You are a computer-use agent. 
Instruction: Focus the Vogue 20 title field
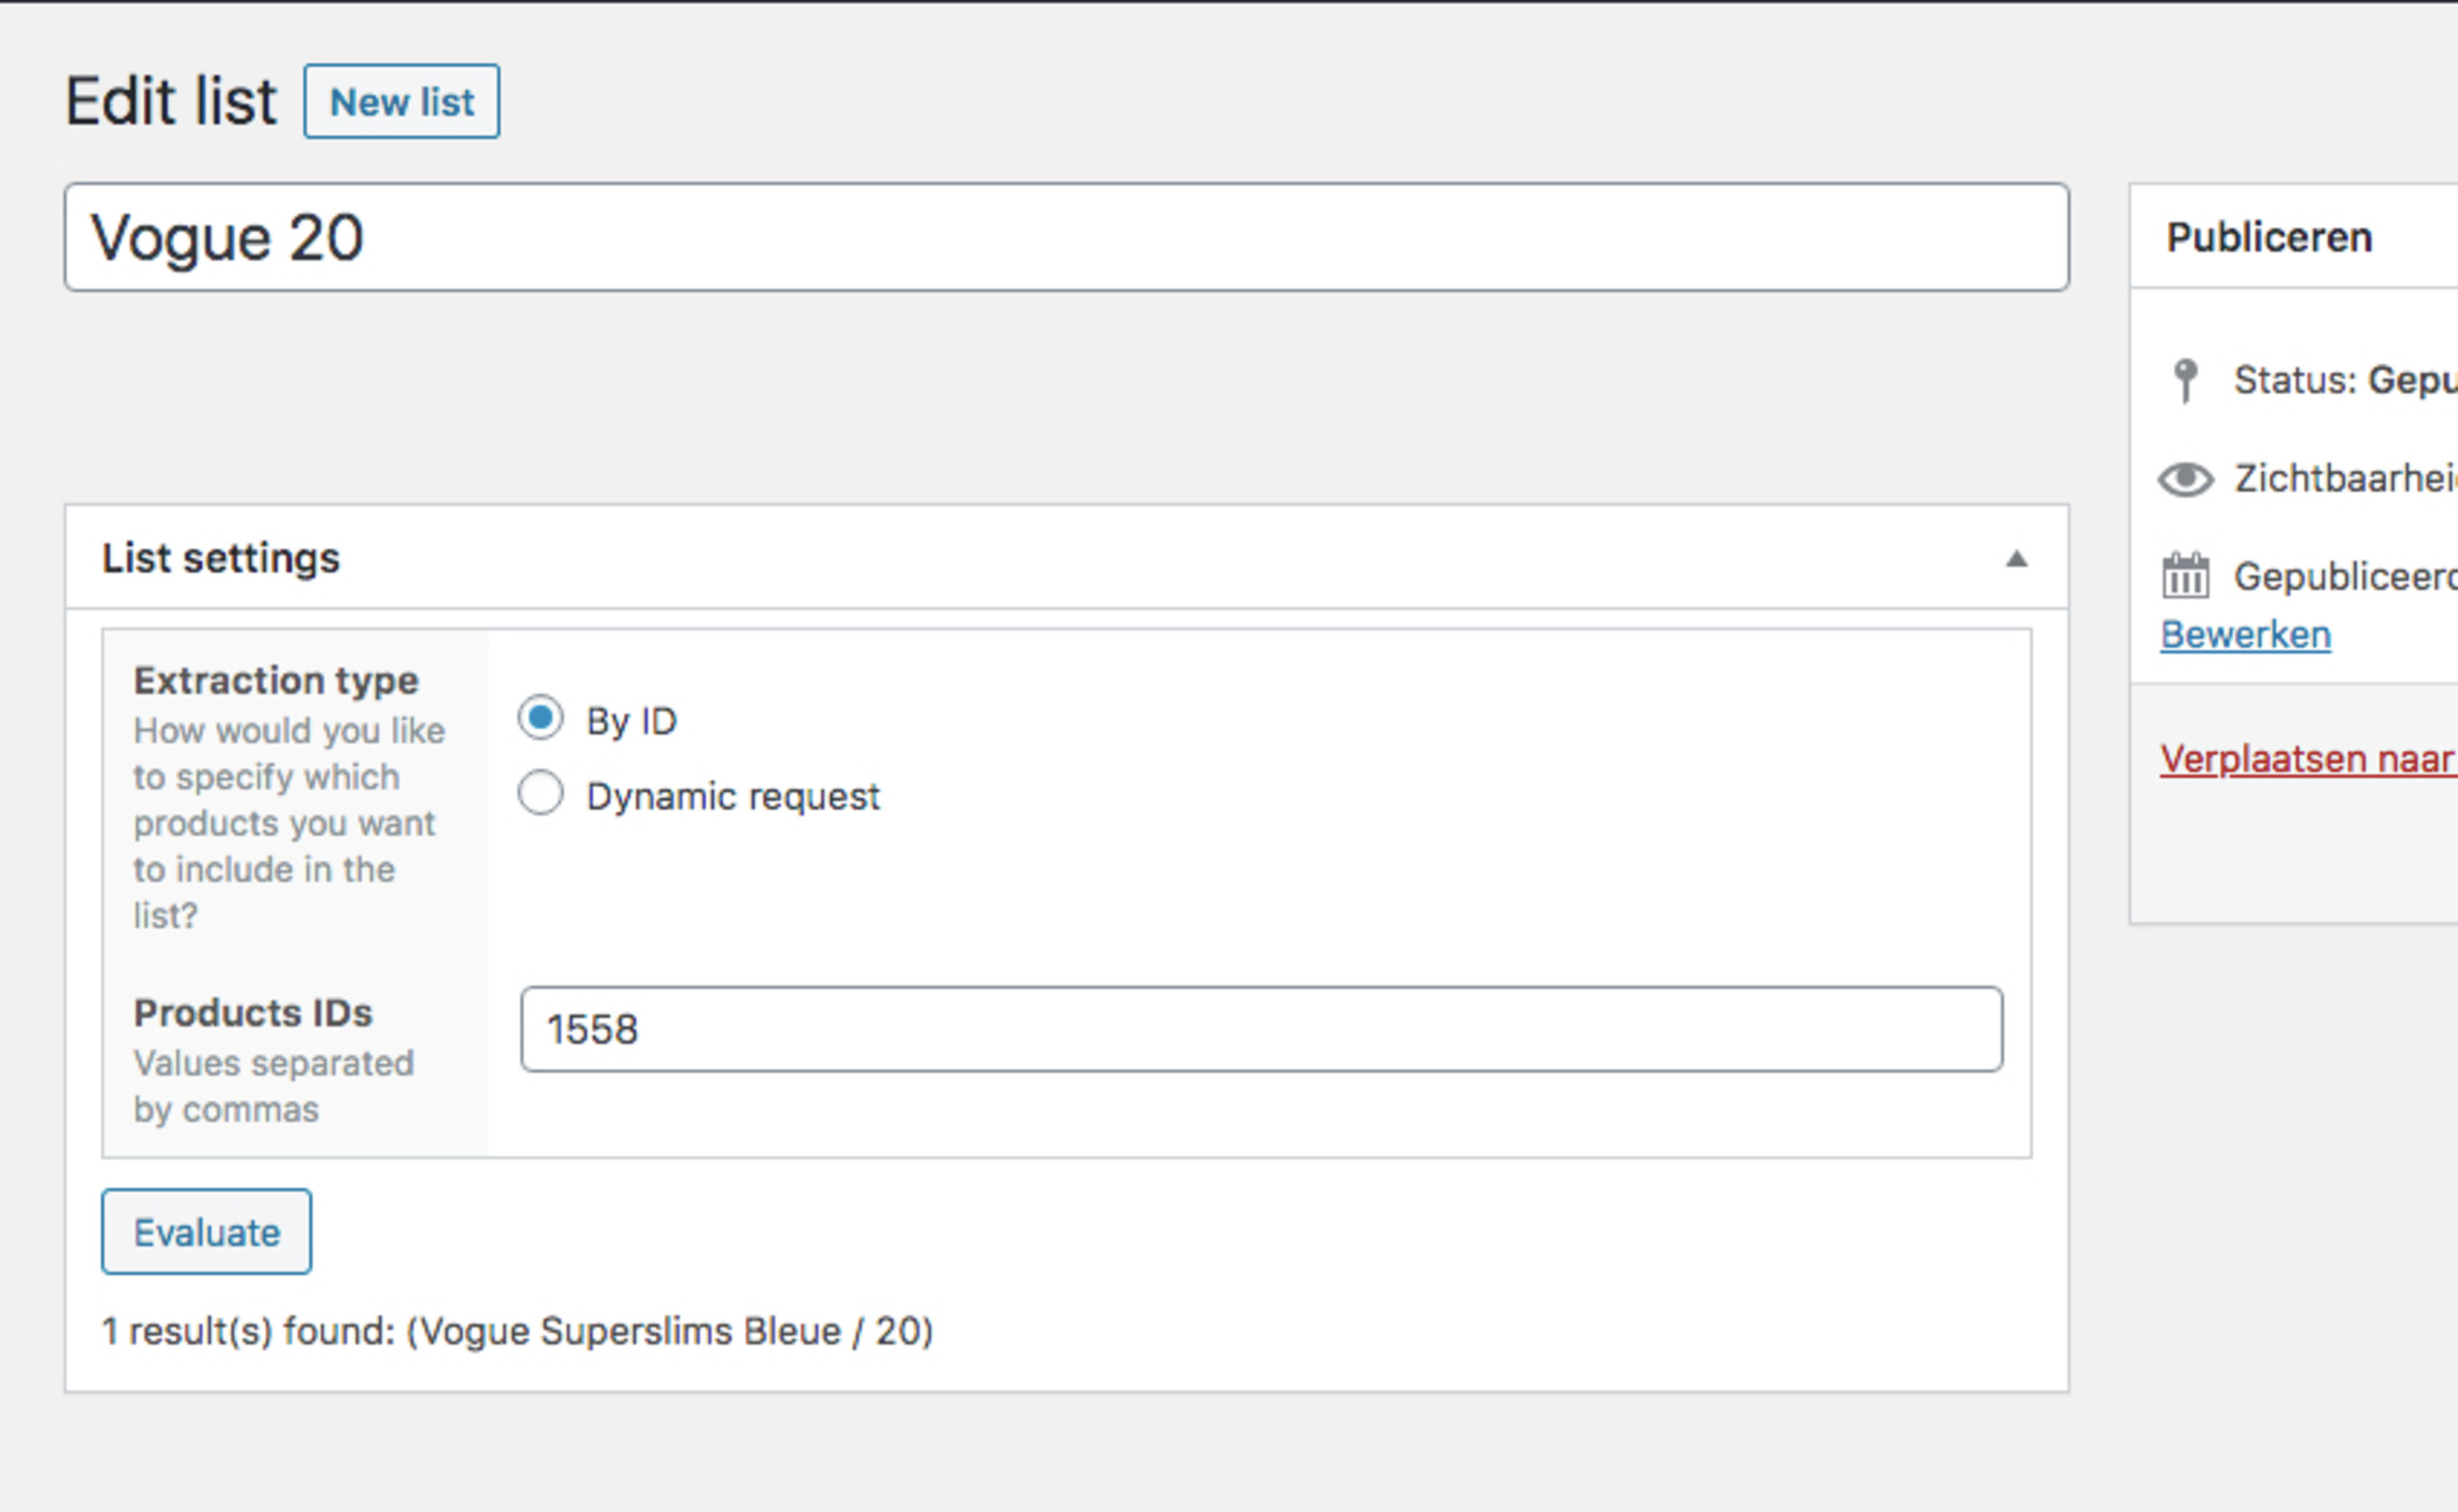[x=1067, y=238]
